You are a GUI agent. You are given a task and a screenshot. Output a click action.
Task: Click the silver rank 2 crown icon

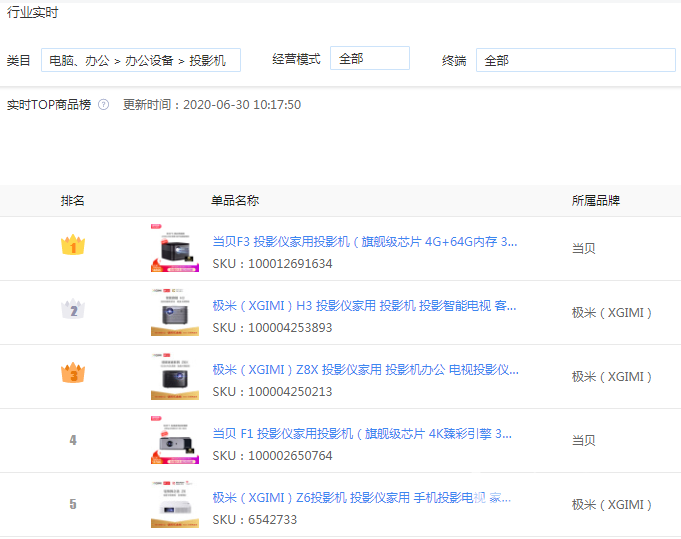73,309
